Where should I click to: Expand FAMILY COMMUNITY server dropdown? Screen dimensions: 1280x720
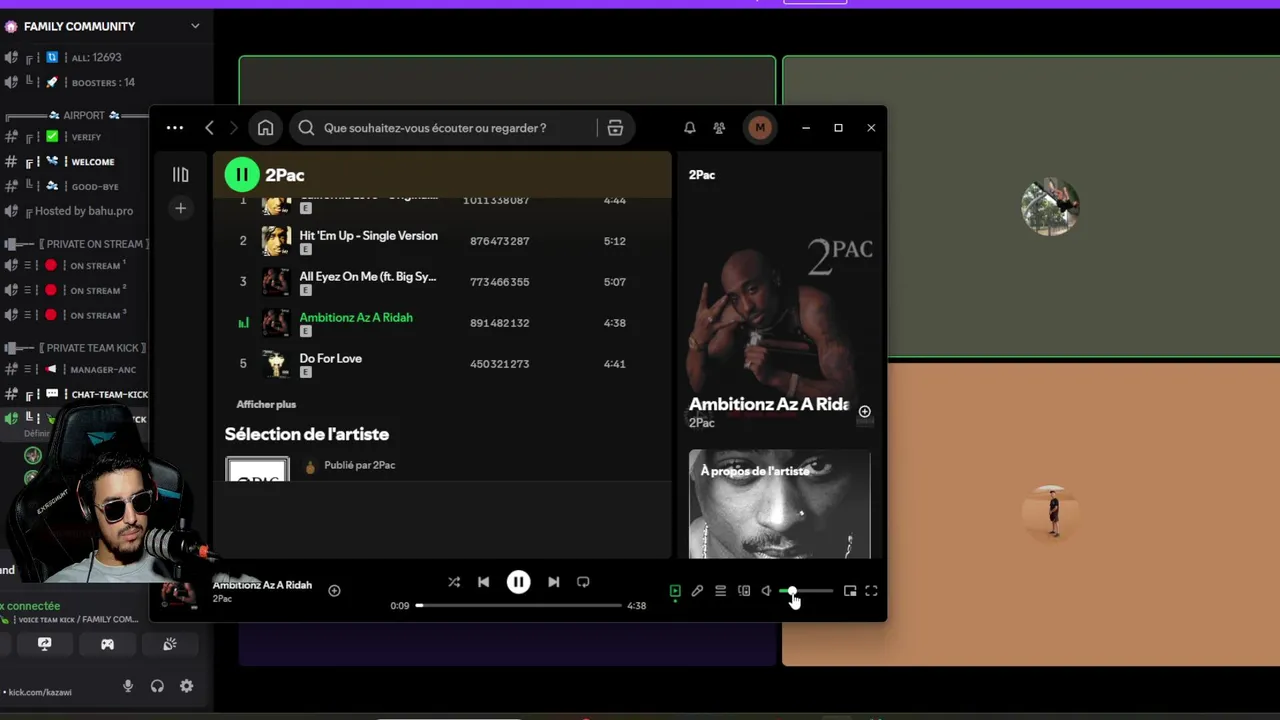point(195,26)
